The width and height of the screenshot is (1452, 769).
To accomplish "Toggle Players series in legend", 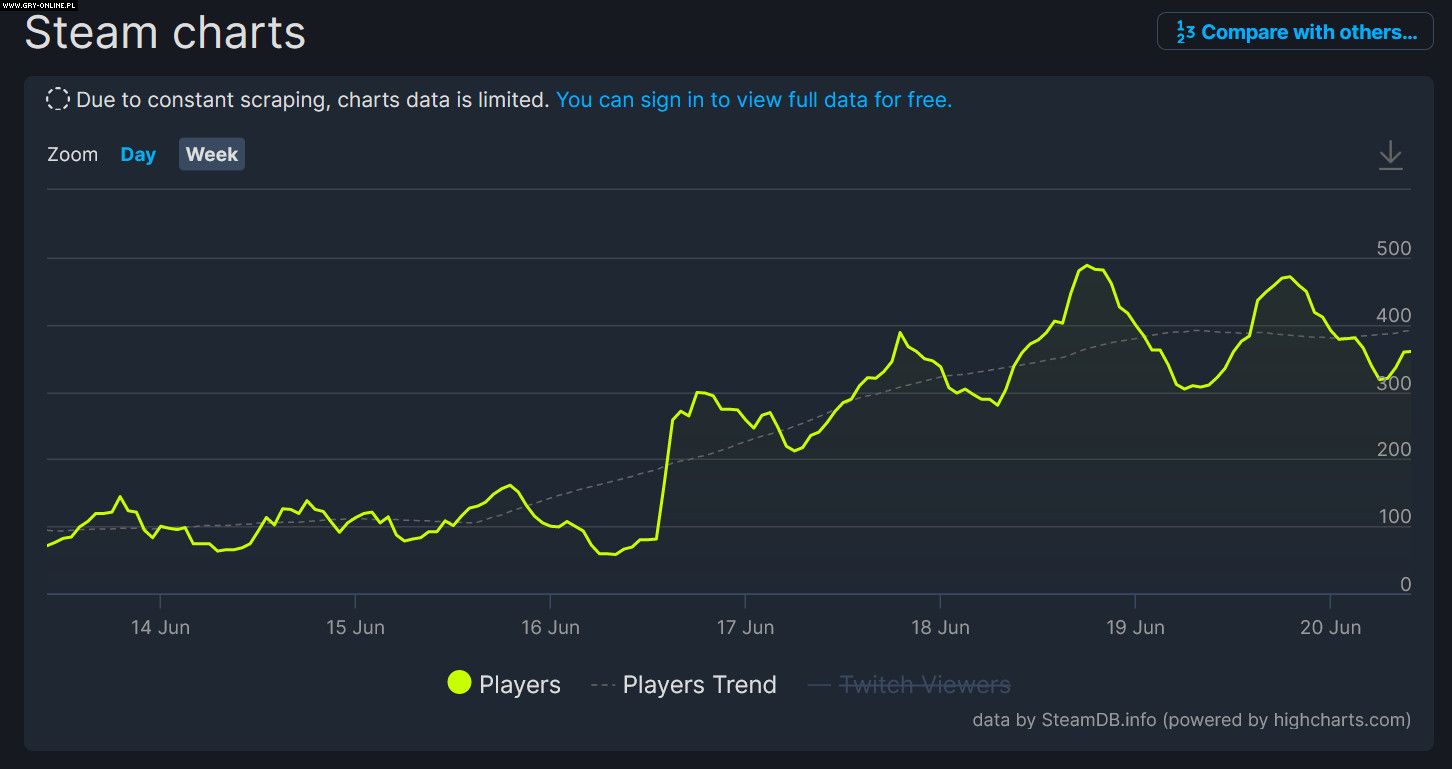I will point(519,685).
